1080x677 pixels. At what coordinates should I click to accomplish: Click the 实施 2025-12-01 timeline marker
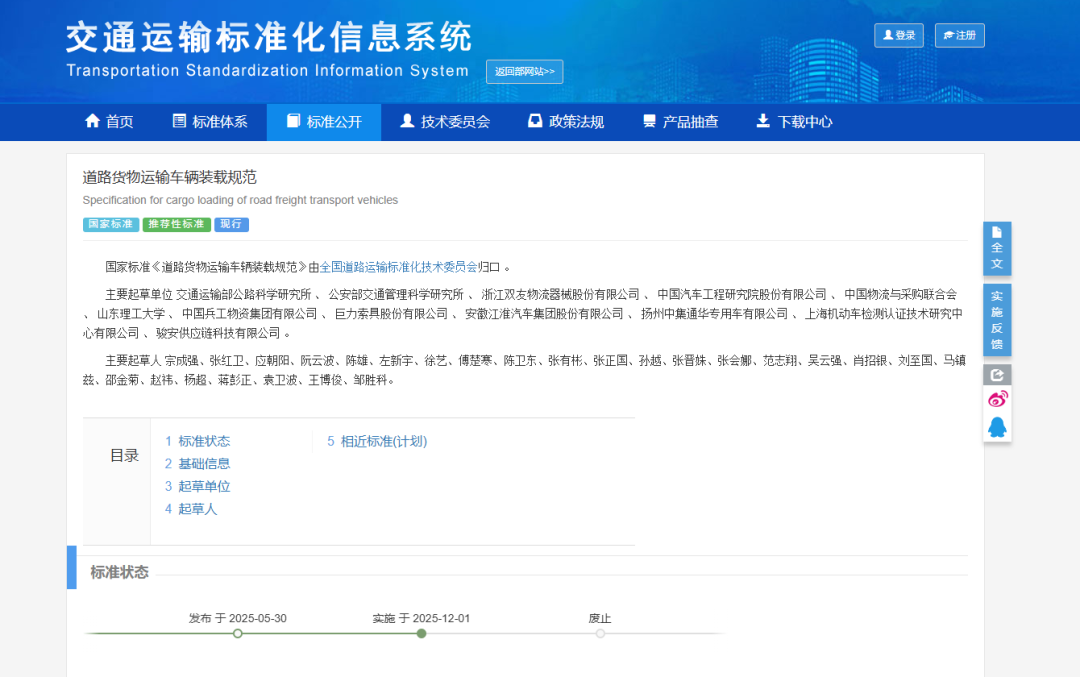(x=421, y=633)
